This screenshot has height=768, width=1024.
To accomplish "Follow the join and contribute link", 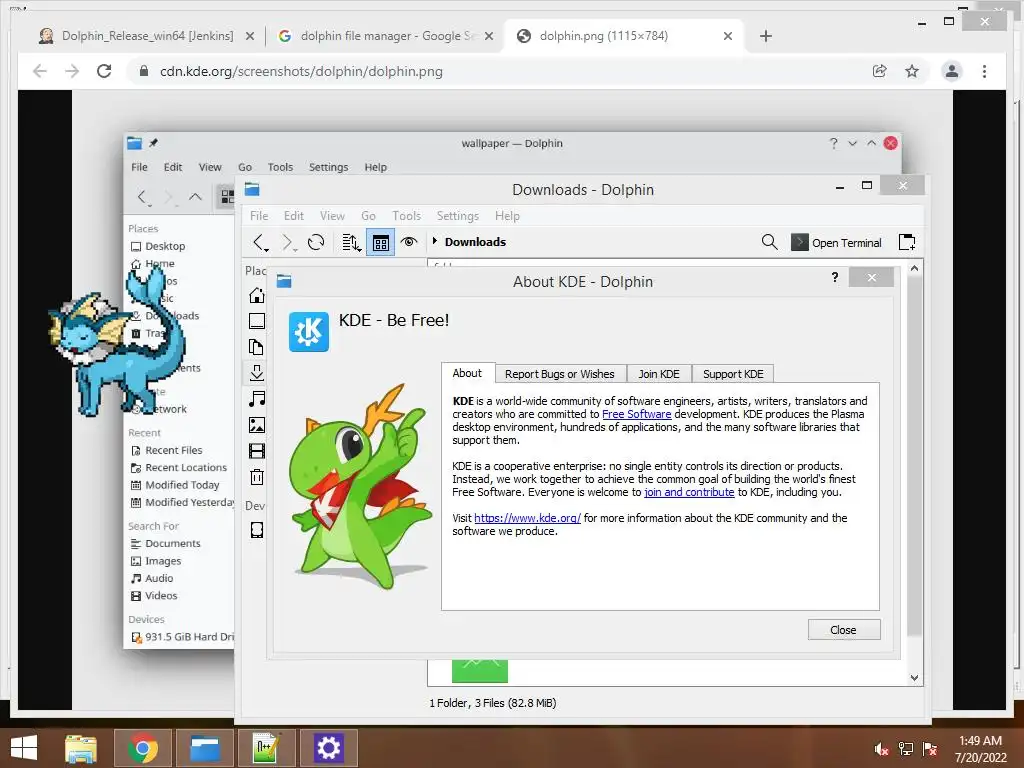I will pyautogui.click(x=689, y=492).
